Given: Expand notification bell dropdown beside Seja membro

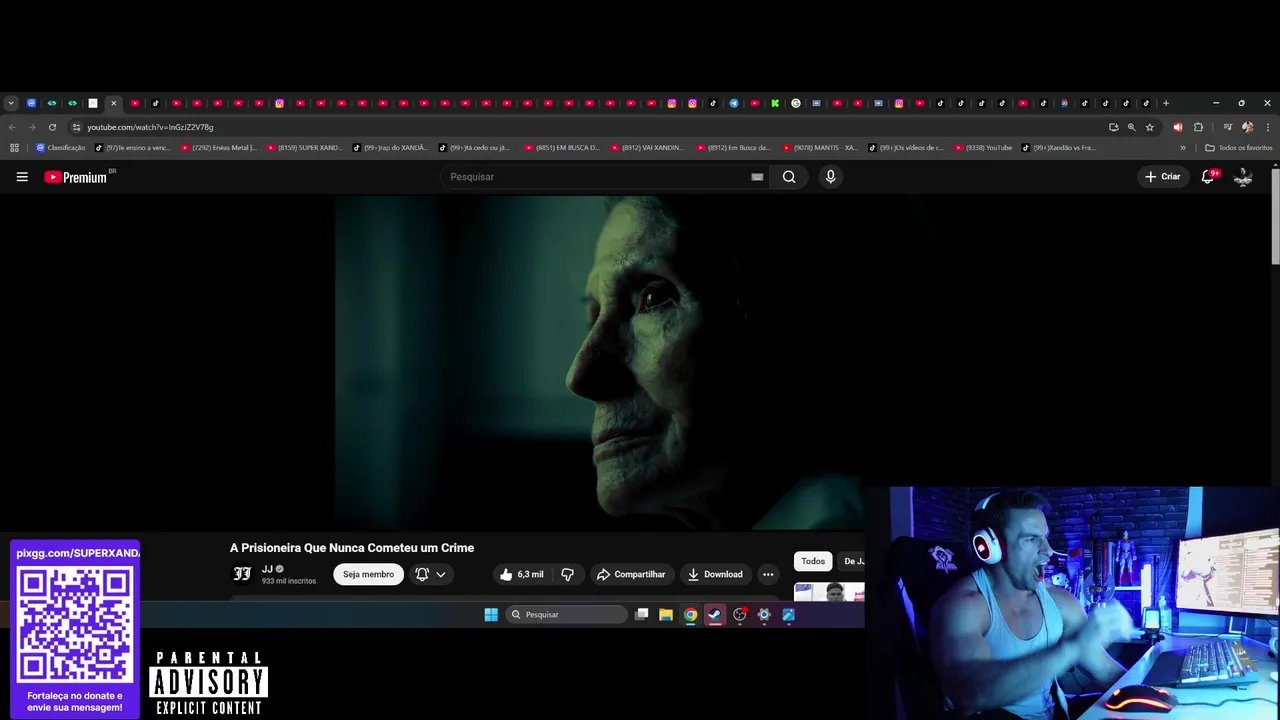Looking at the screenshot, I should [x=430, y=574].
